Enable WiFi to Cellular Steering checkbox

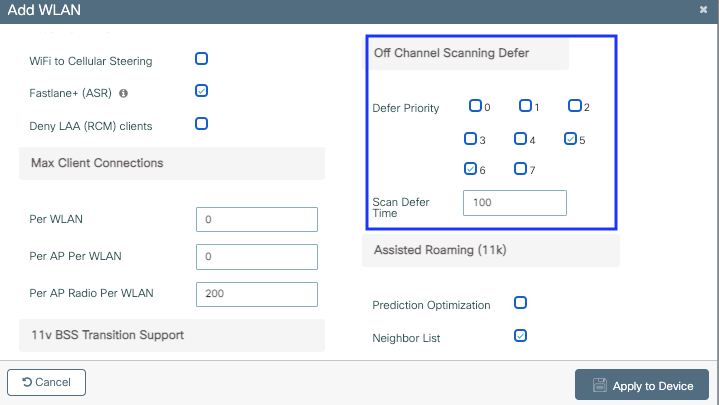[201, 59]
